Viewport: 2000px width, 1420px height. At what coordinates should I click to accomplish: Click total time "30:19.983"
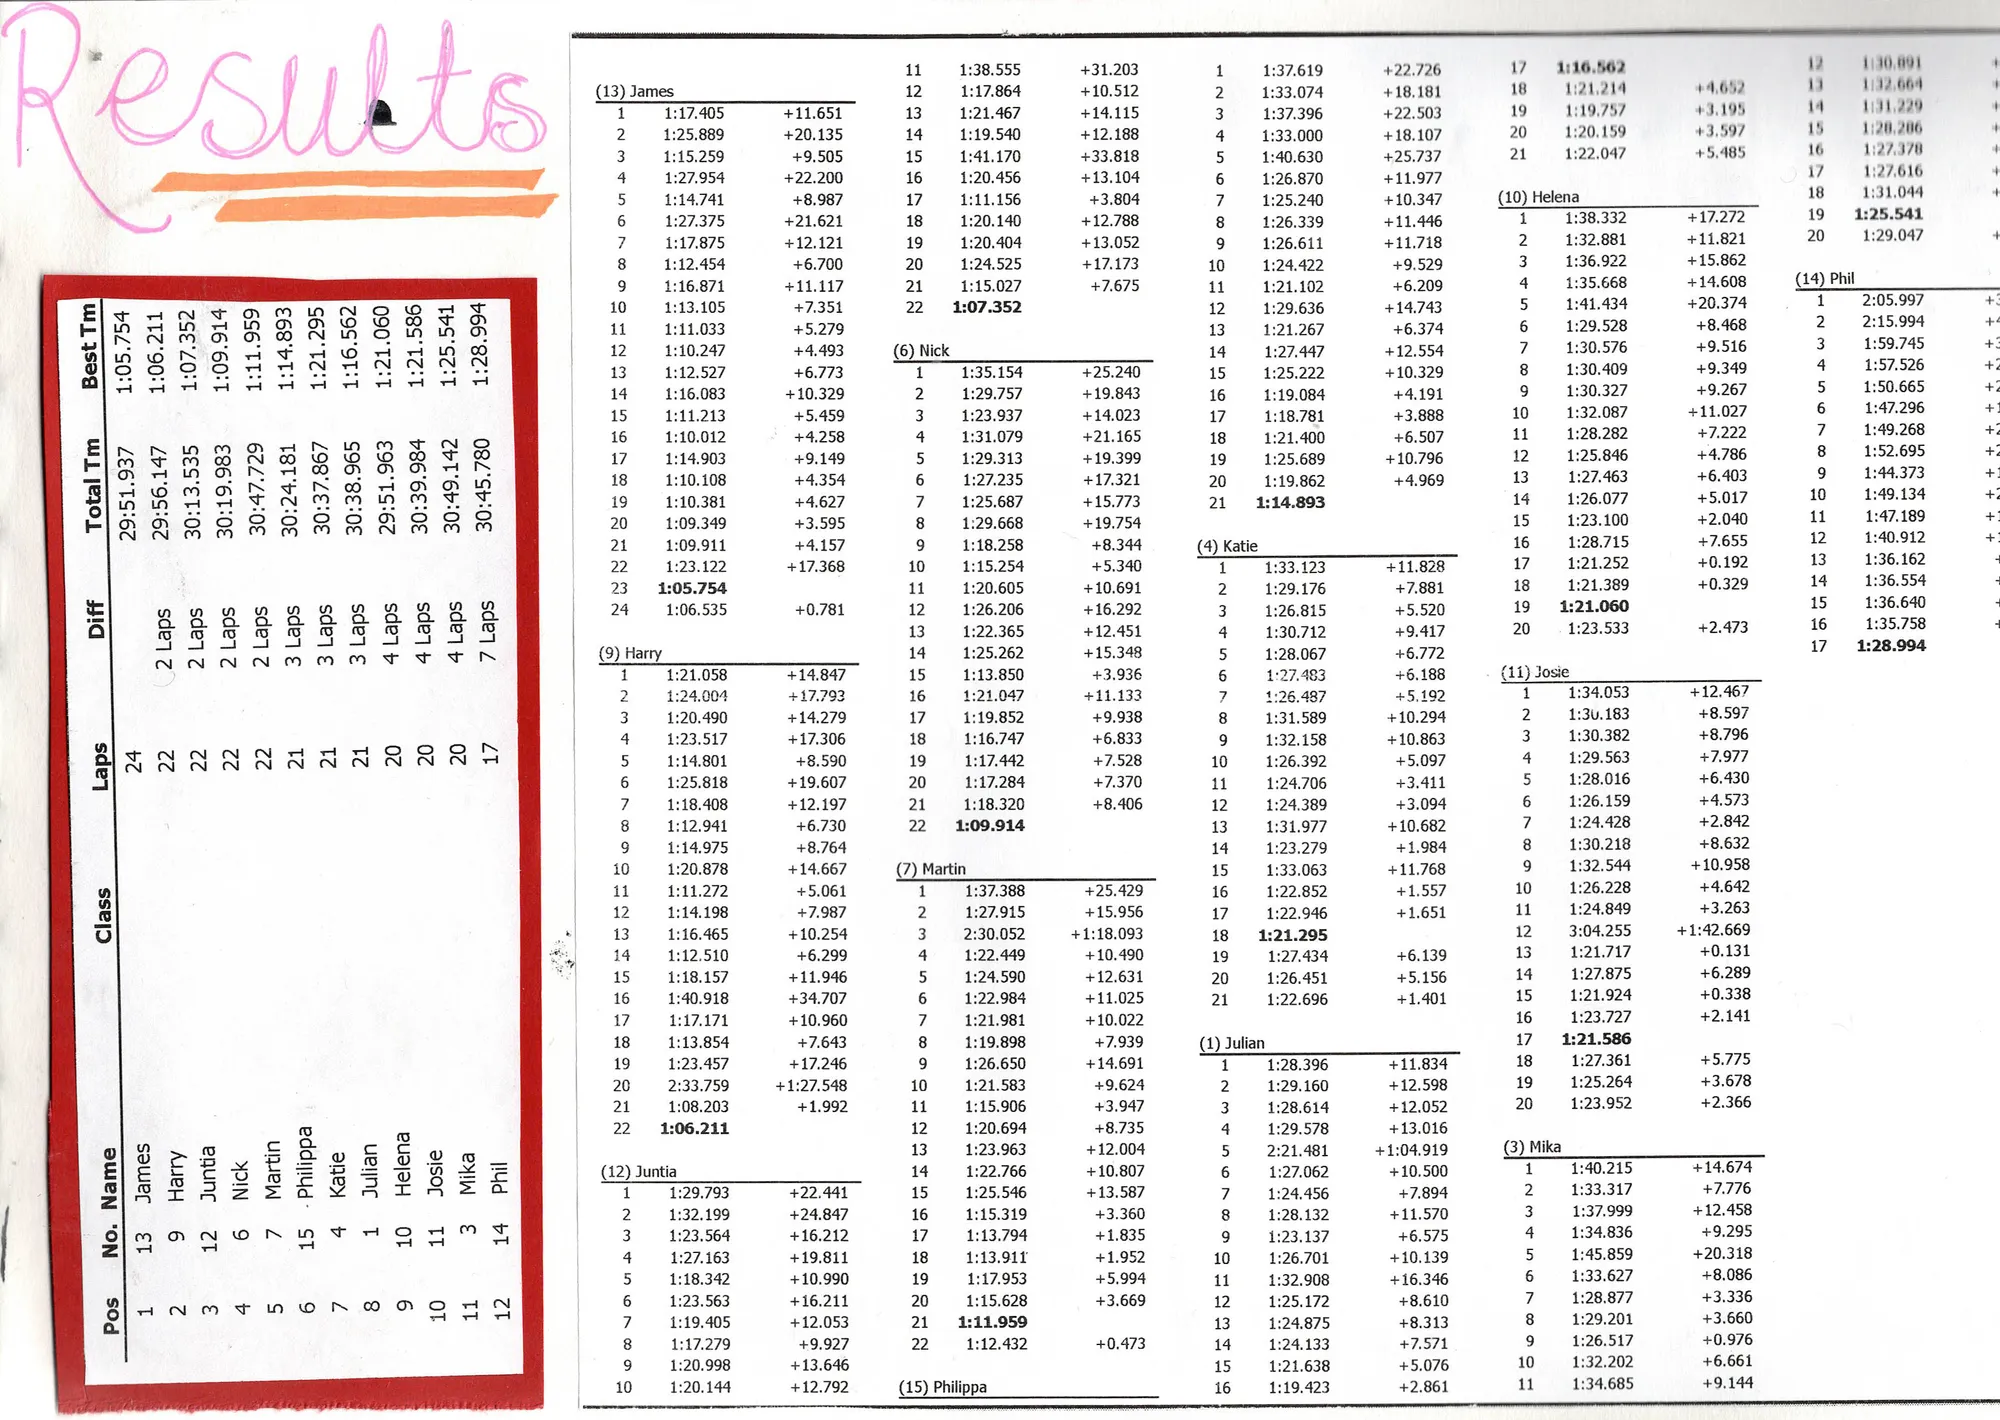224,491
